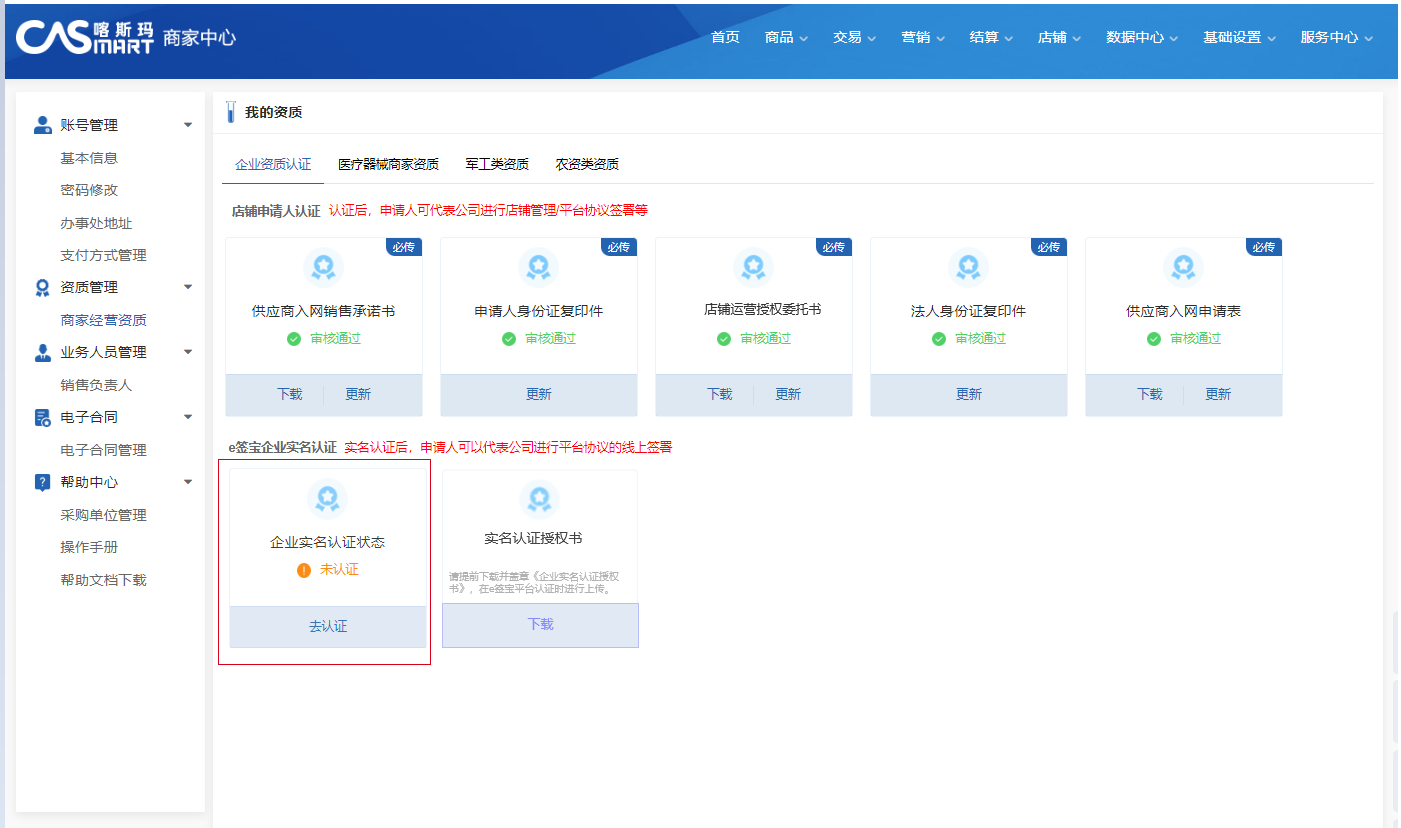This screenshot has width=1401, height=828.
Task: Click the 帮助中心 question mark icon
Action: 42,482
